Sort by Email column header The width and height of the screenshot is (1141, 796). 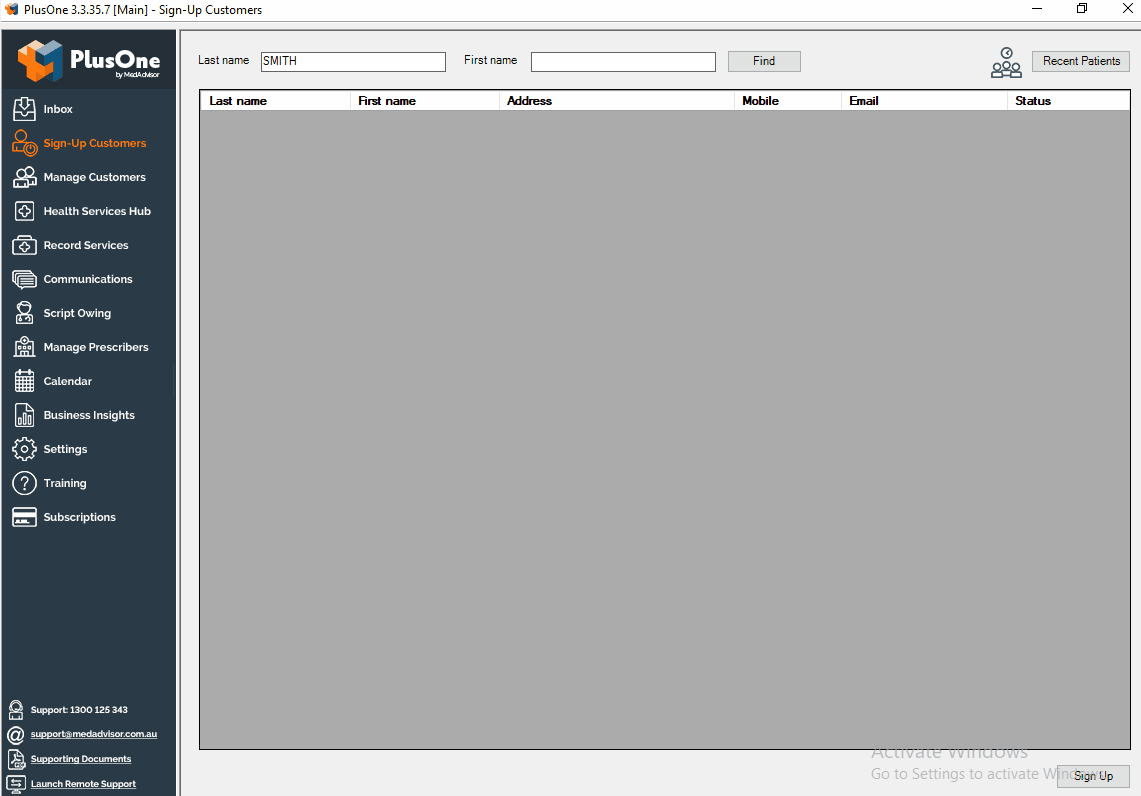[924, 101]
